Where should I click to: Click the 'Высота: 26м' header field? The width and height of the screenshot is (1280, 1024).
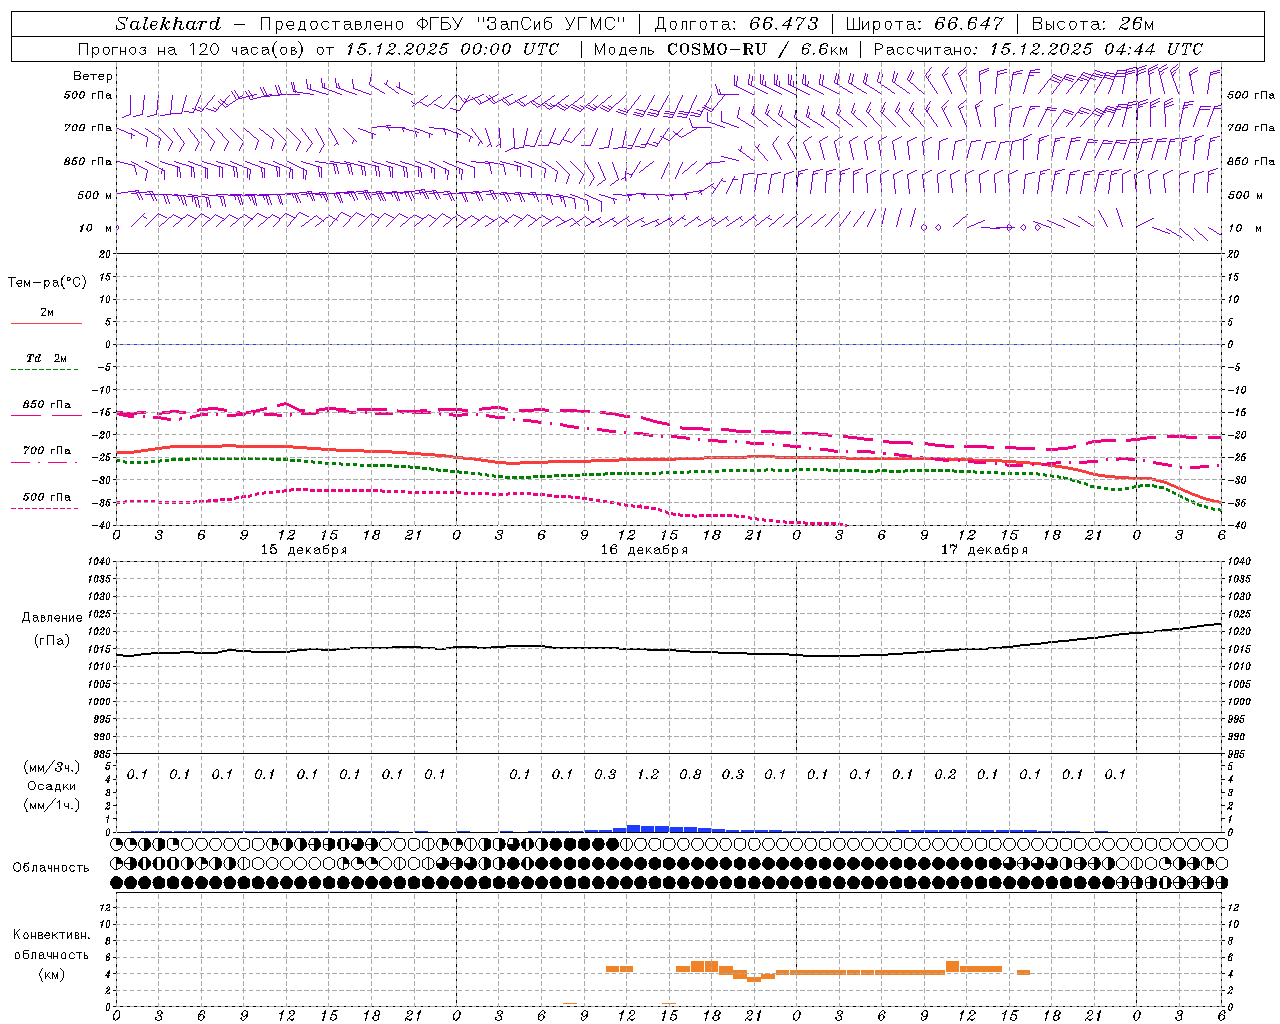(1093, 24)
